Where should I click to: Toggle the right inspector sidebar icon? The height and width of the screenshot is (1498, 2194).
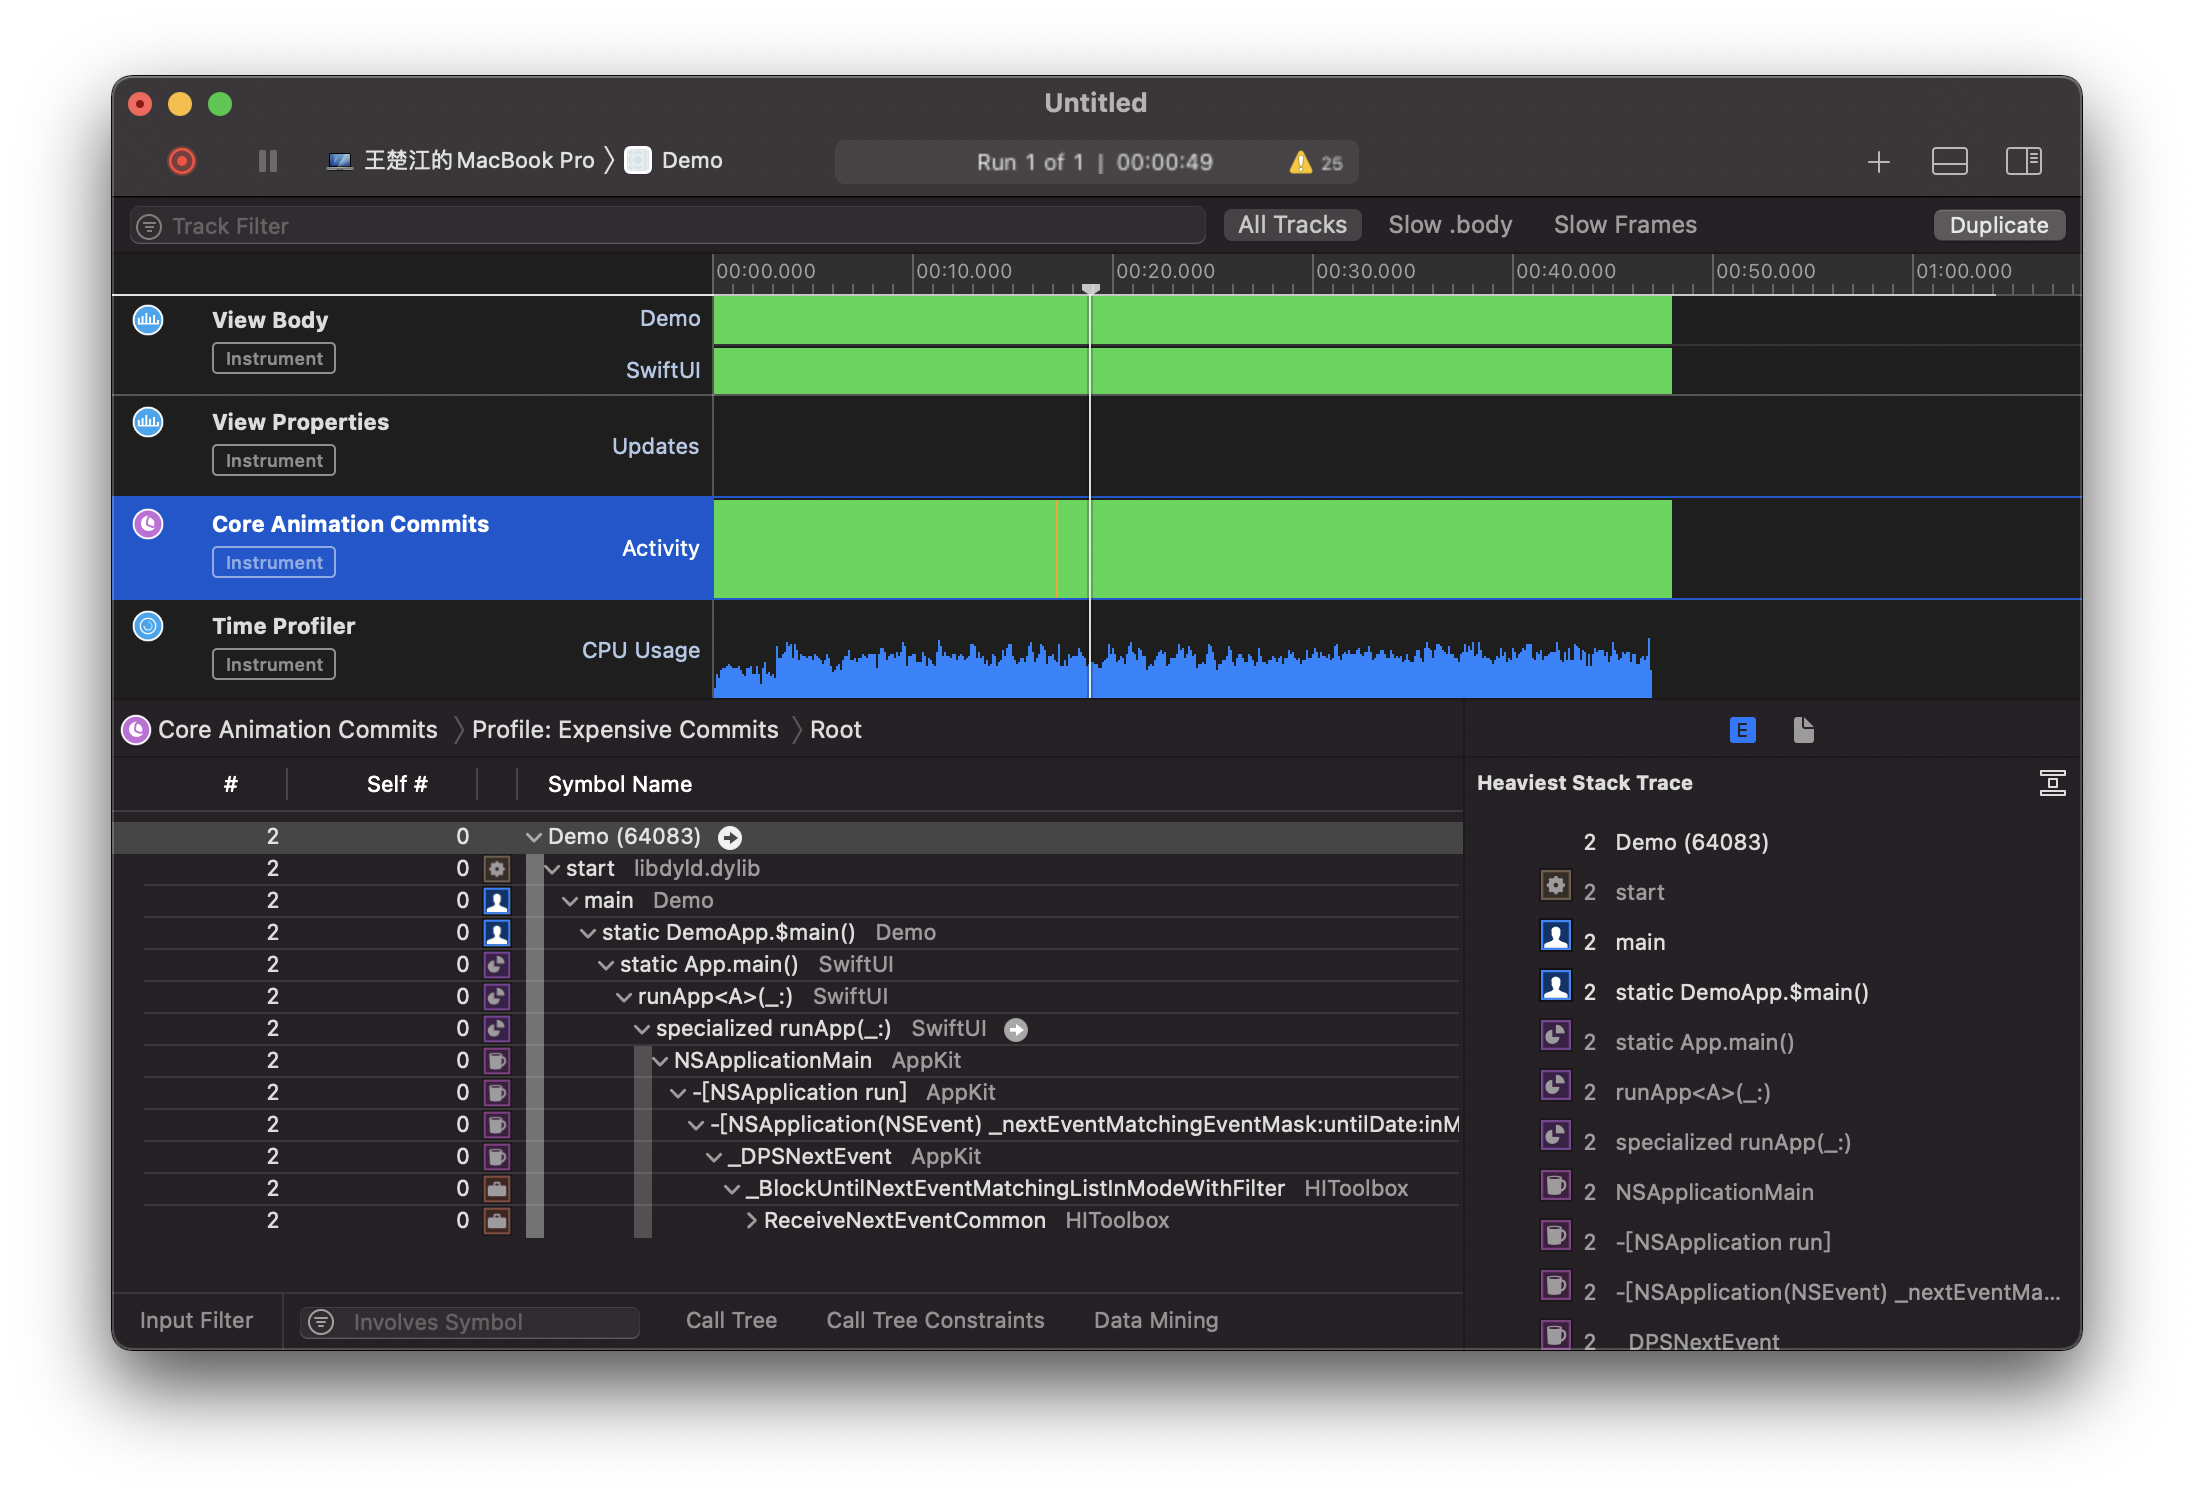coord(2023,161)
